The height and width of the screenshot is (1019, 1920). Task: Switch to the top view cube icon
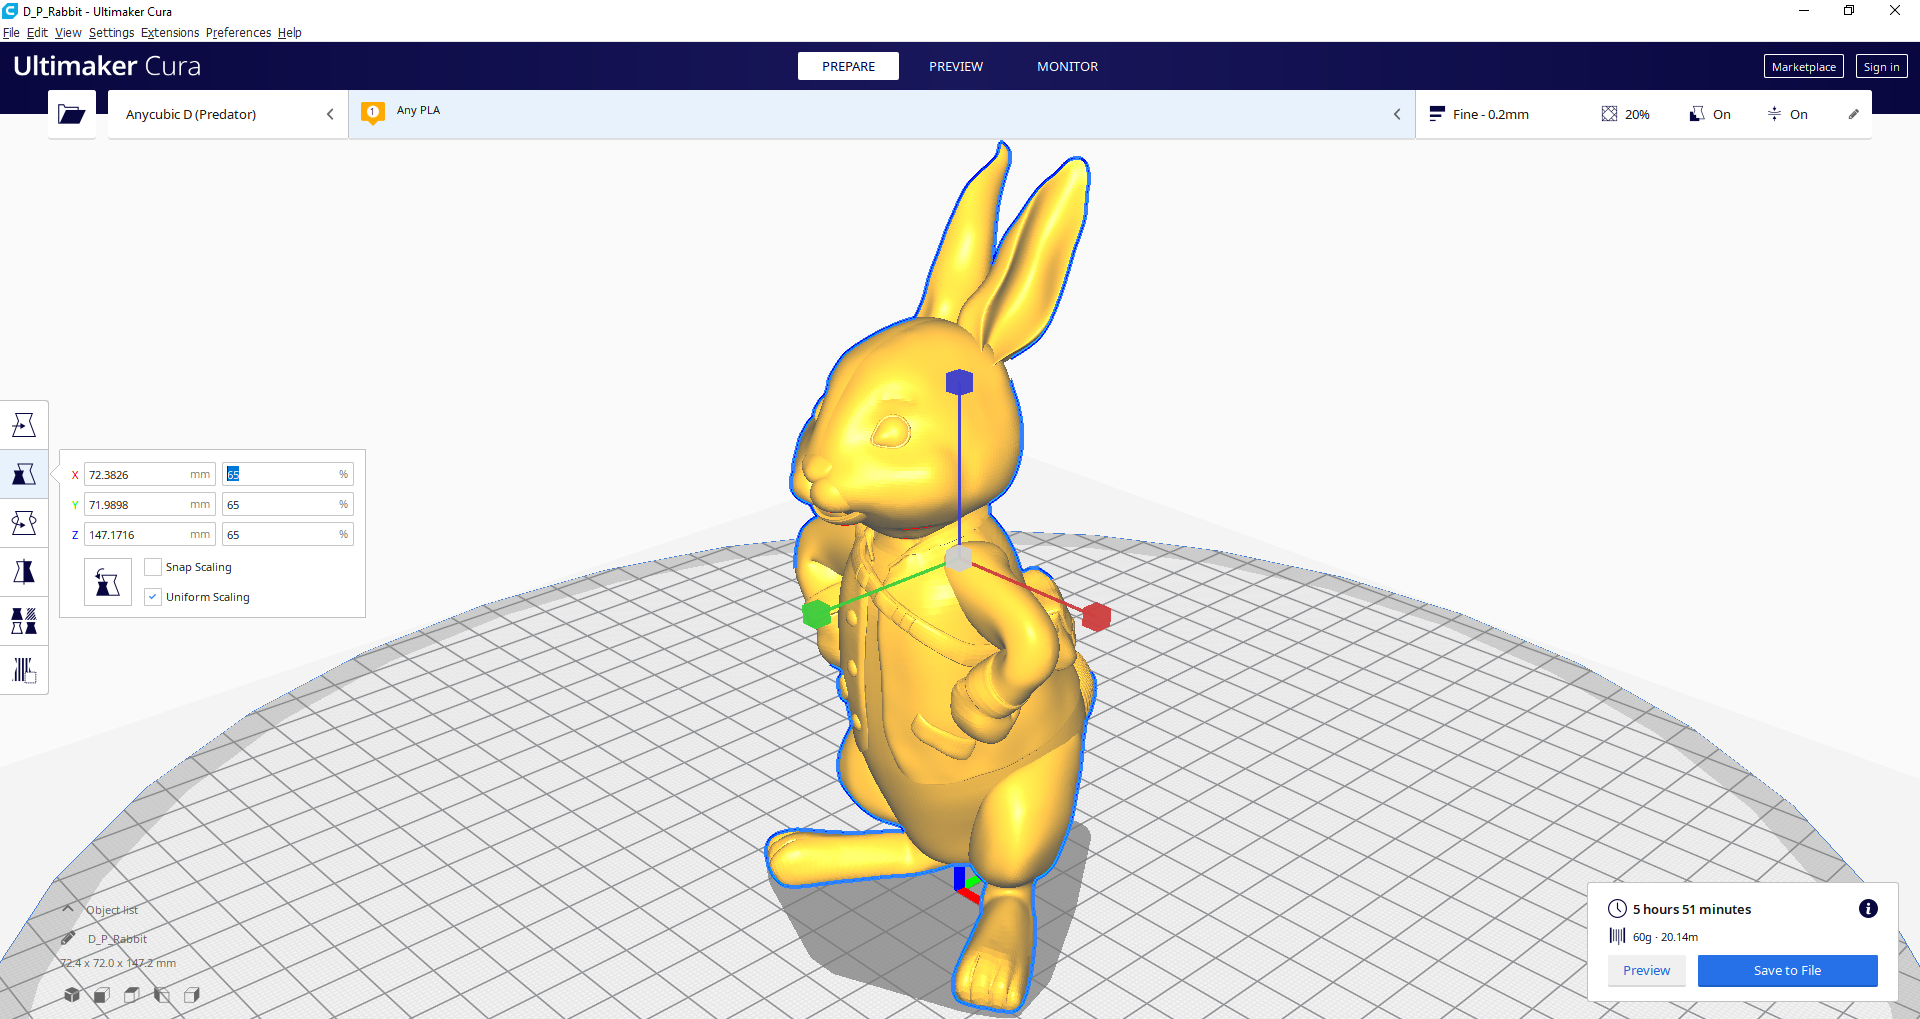click(132, 995)
